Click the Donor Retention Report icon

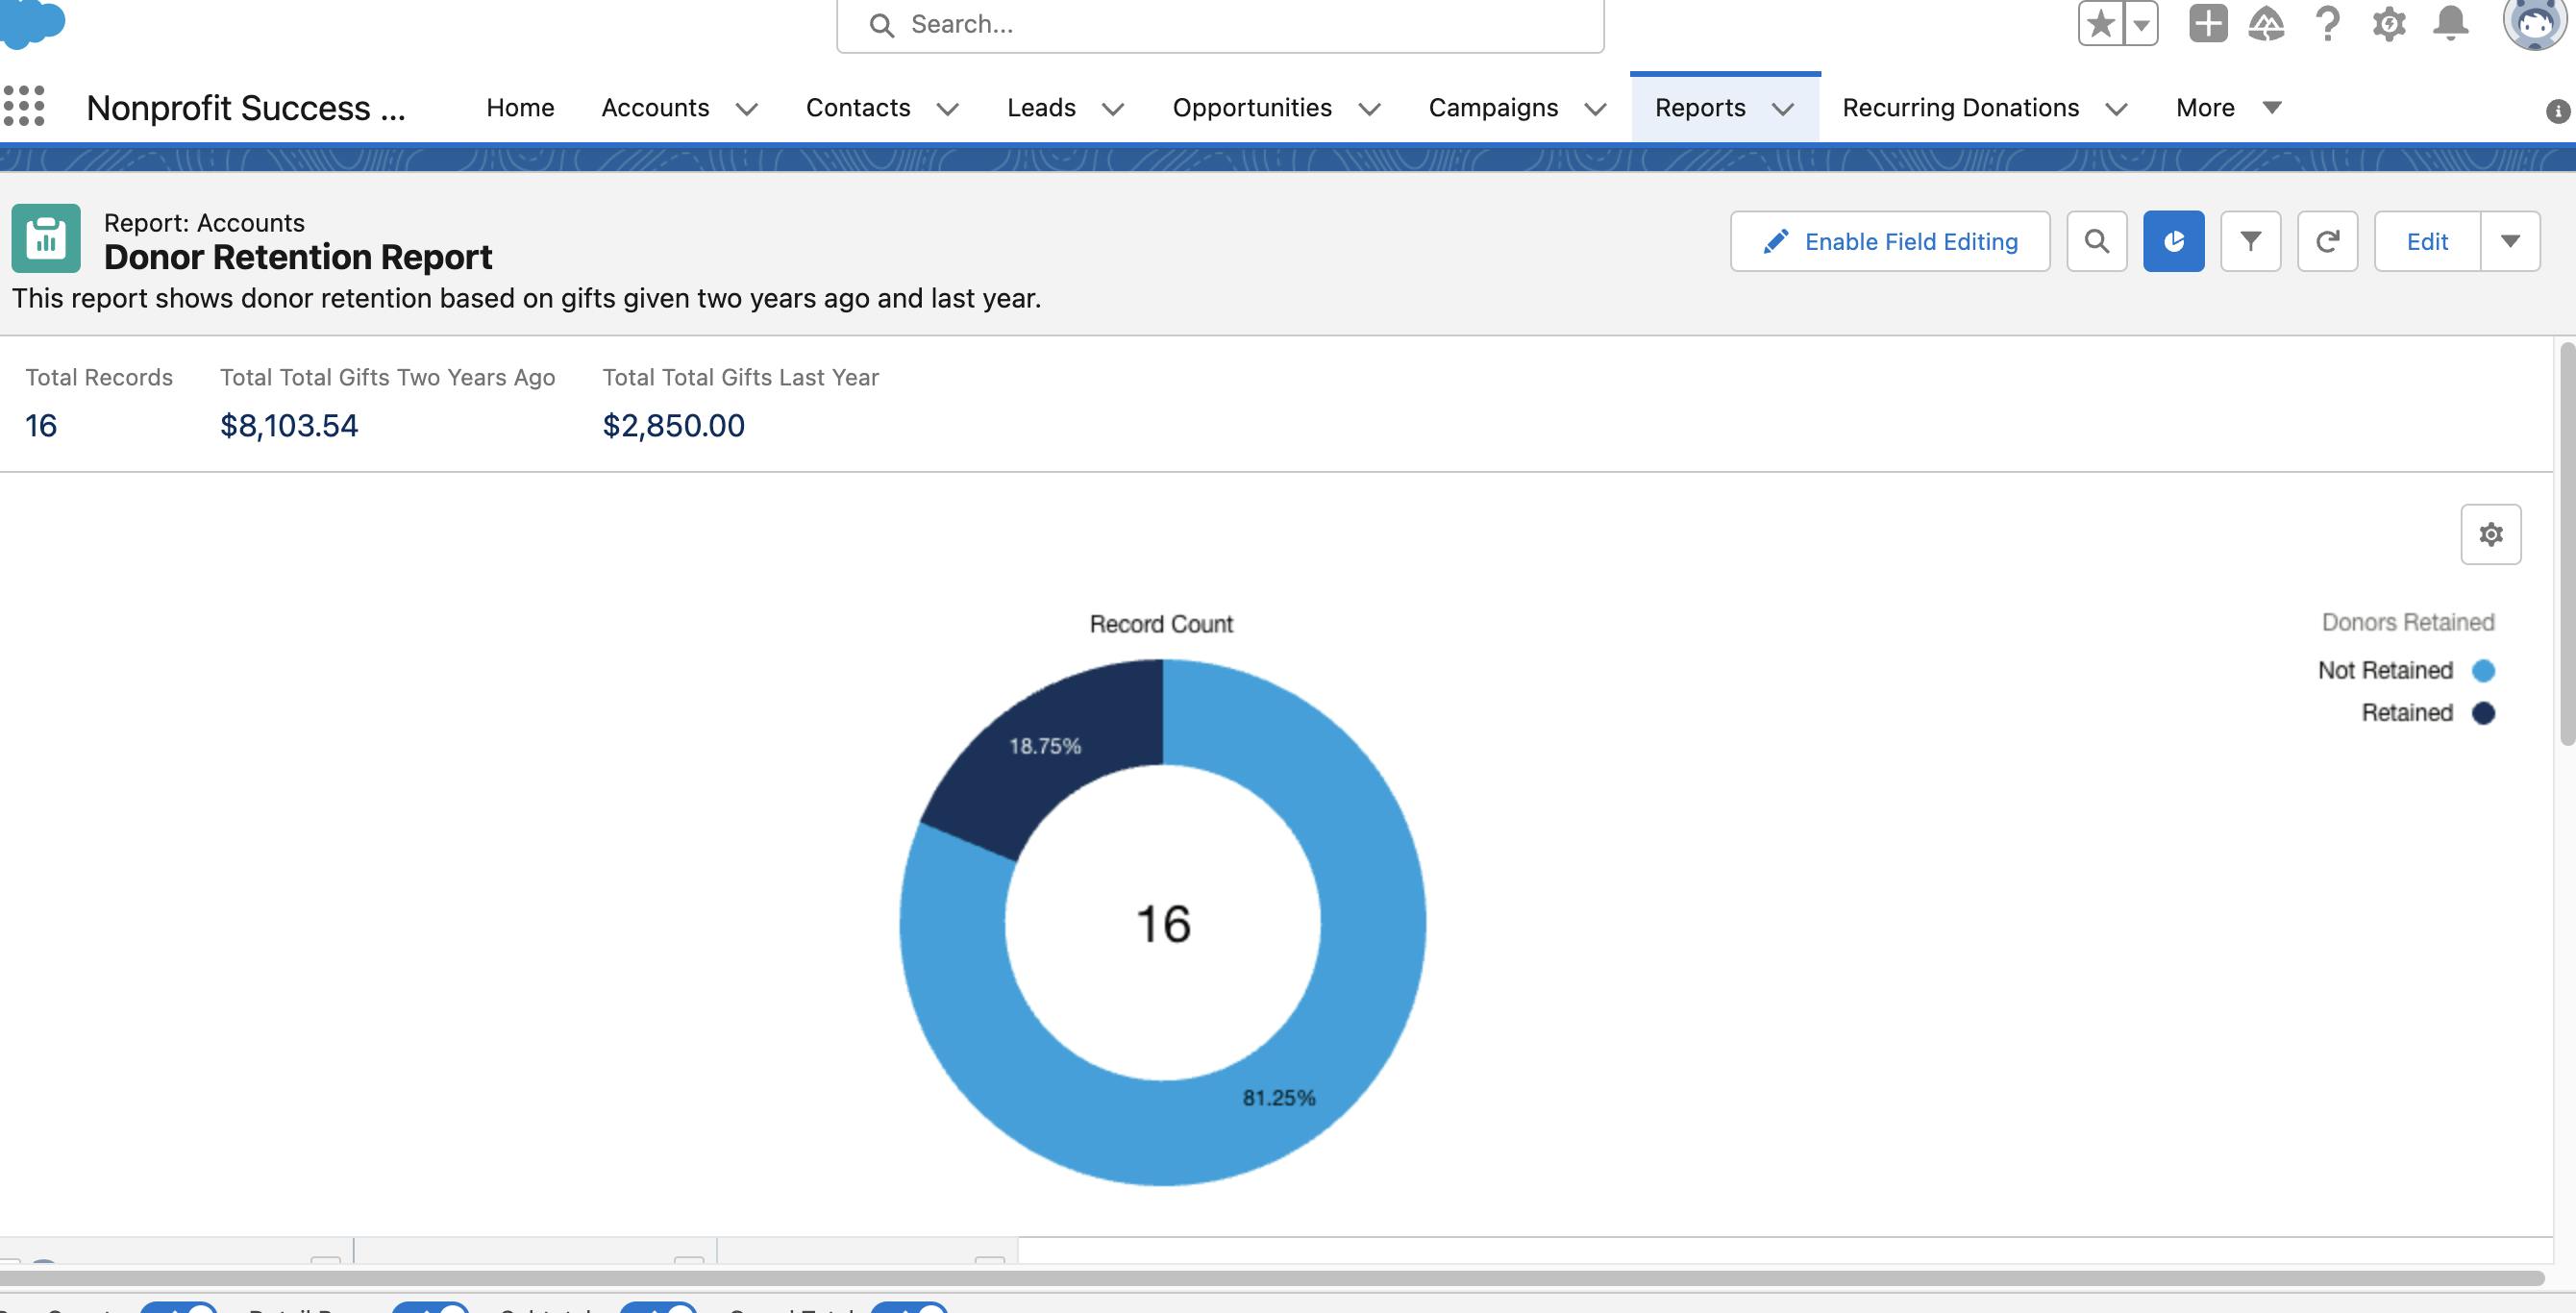tap(46, 239)
